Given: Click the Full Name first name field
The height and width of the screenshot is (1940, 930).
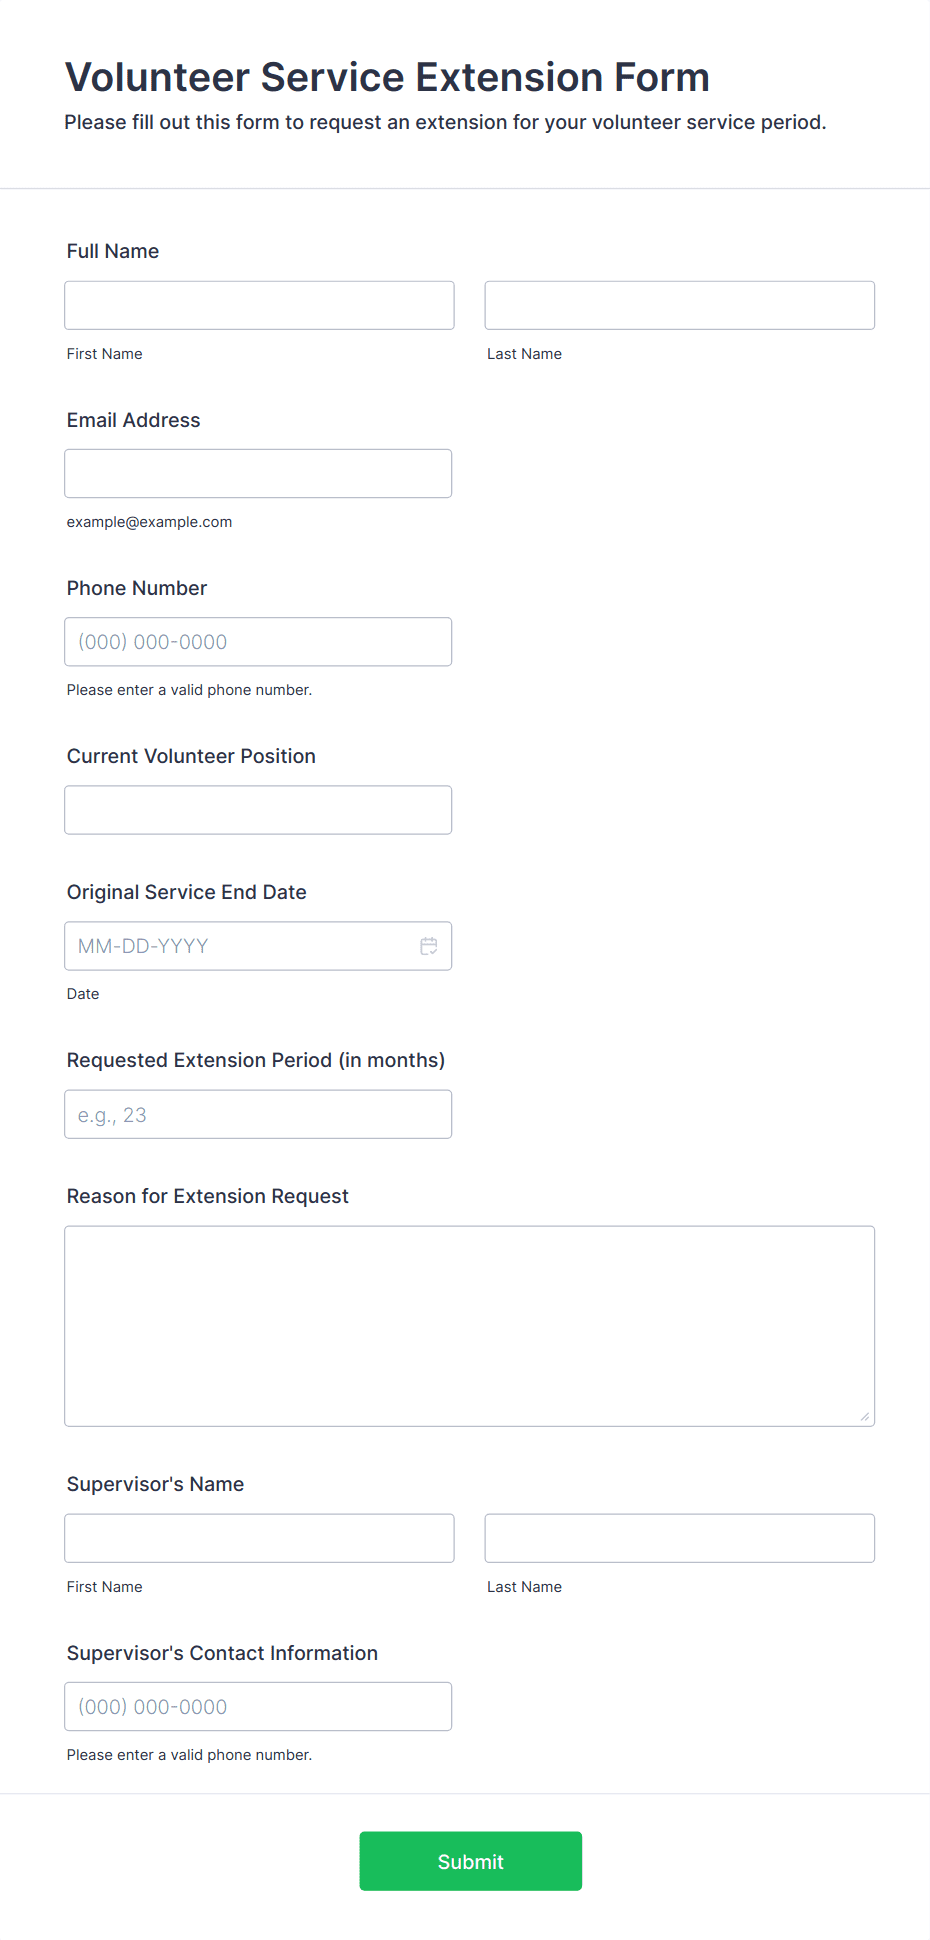Looking at the screenshot, I should click(x=259, y=305).
